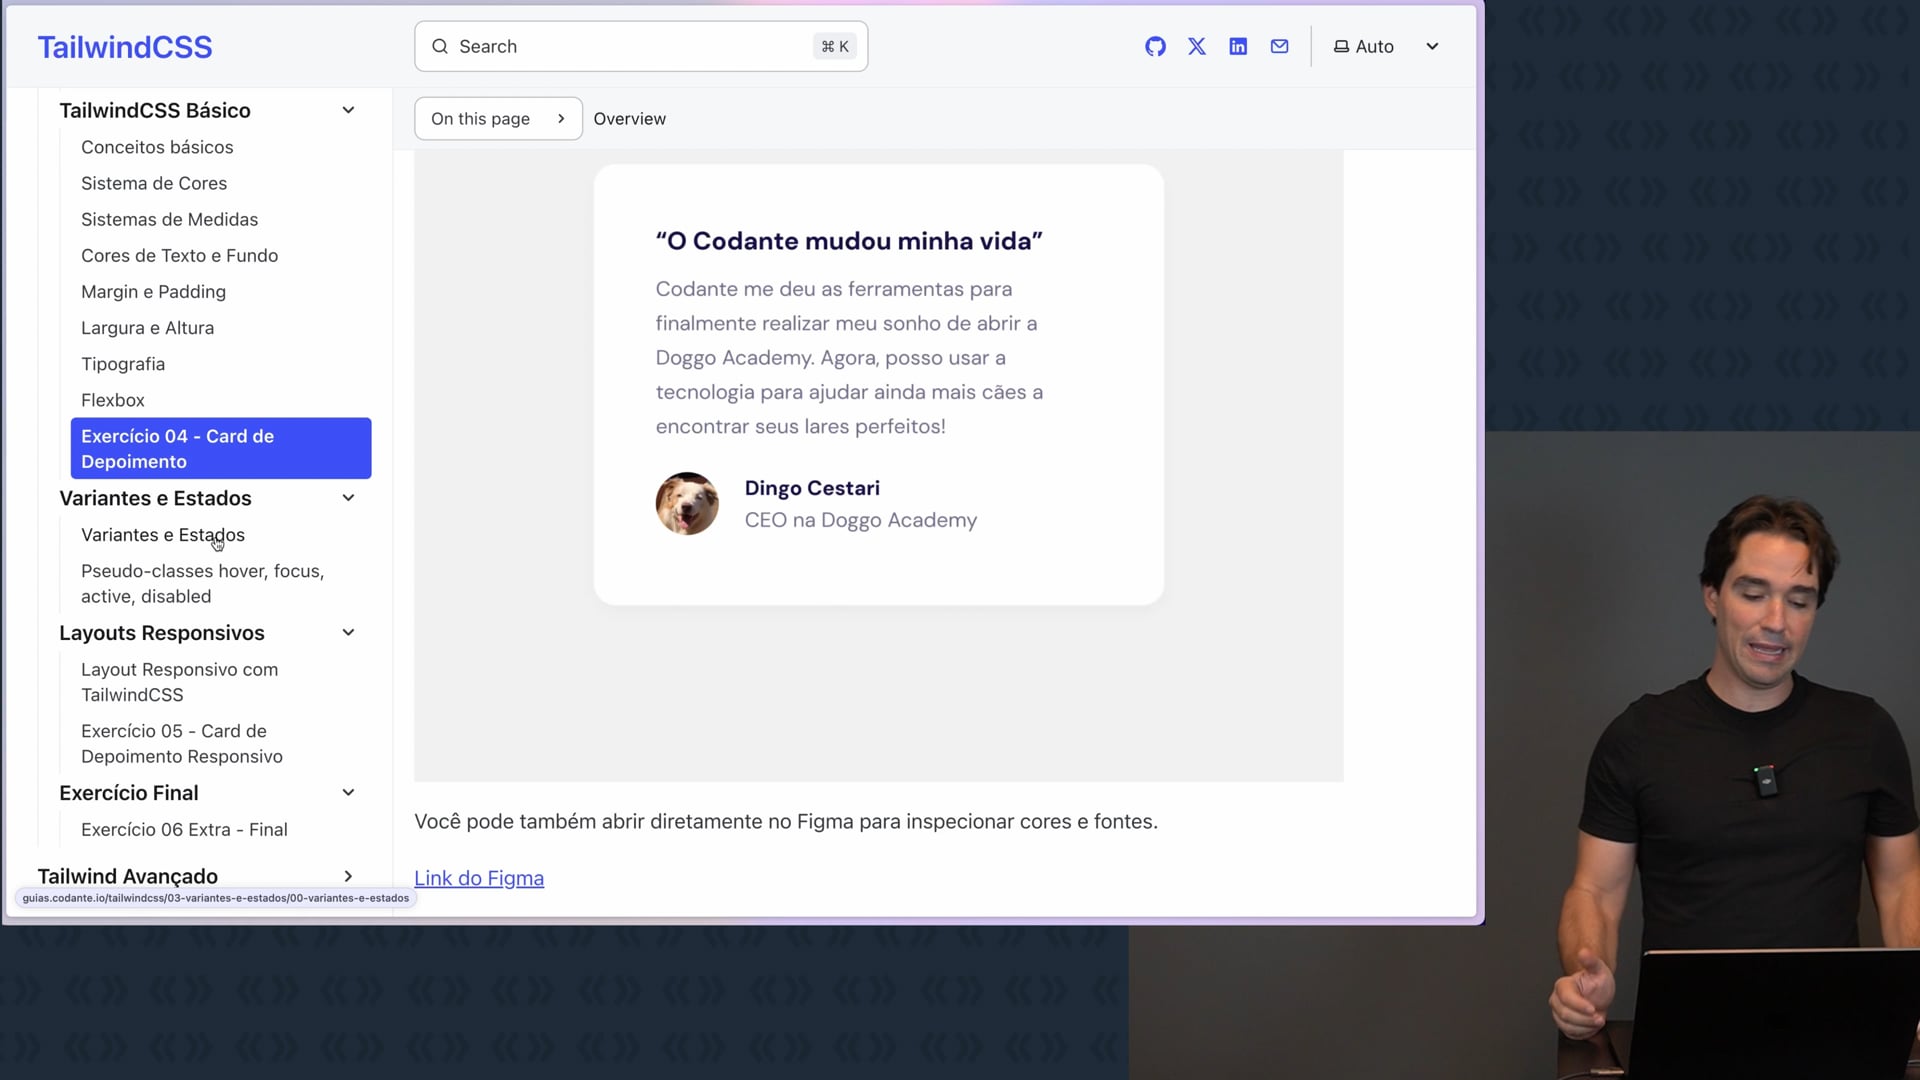Click the email envelope icon

[x=1279, y=47]
